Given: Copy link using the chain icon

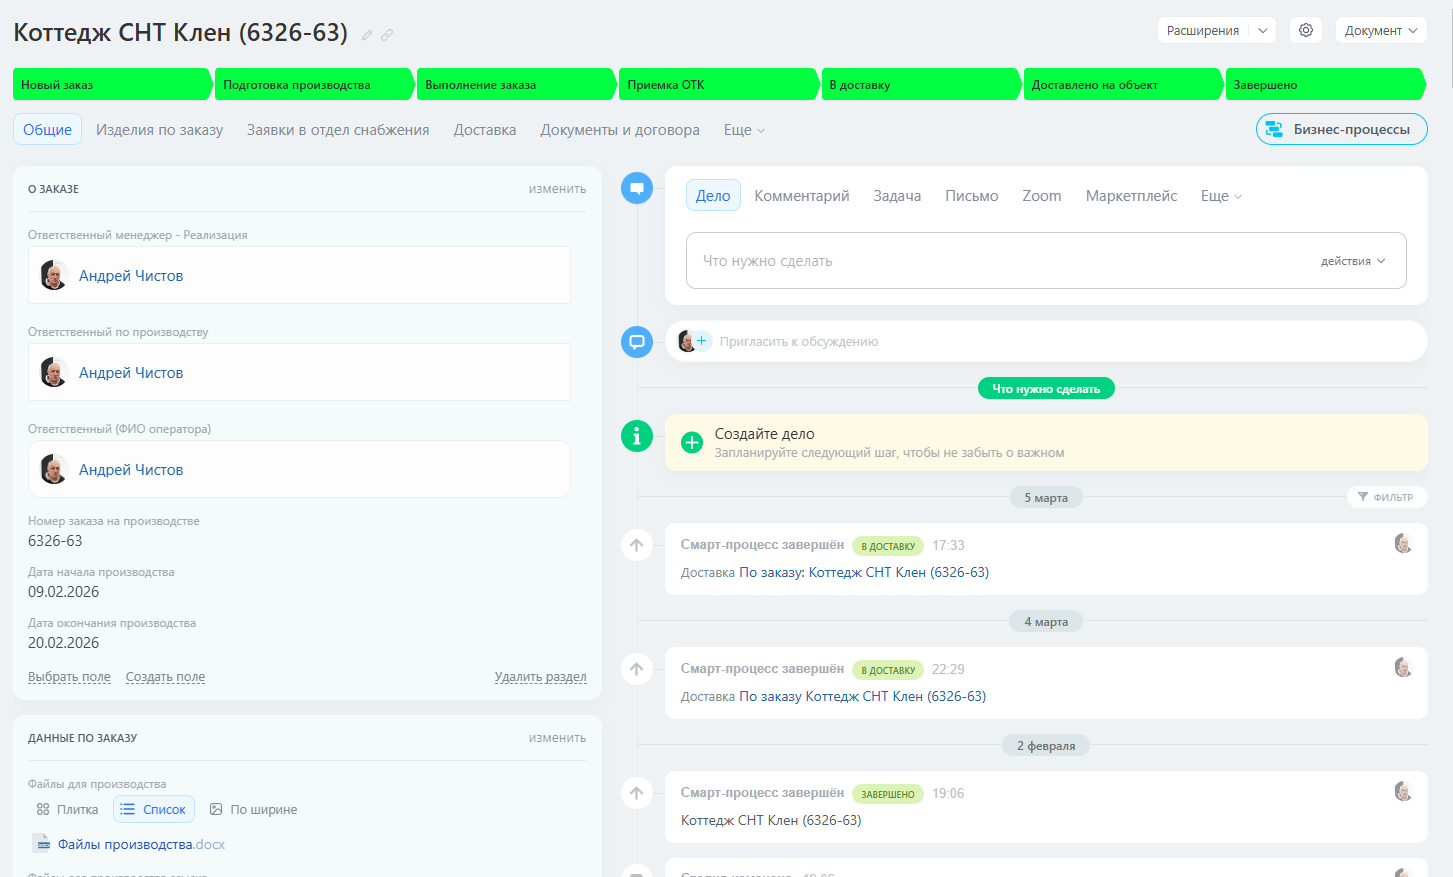Looking at the screenshot, I should (x=387, y=35).
